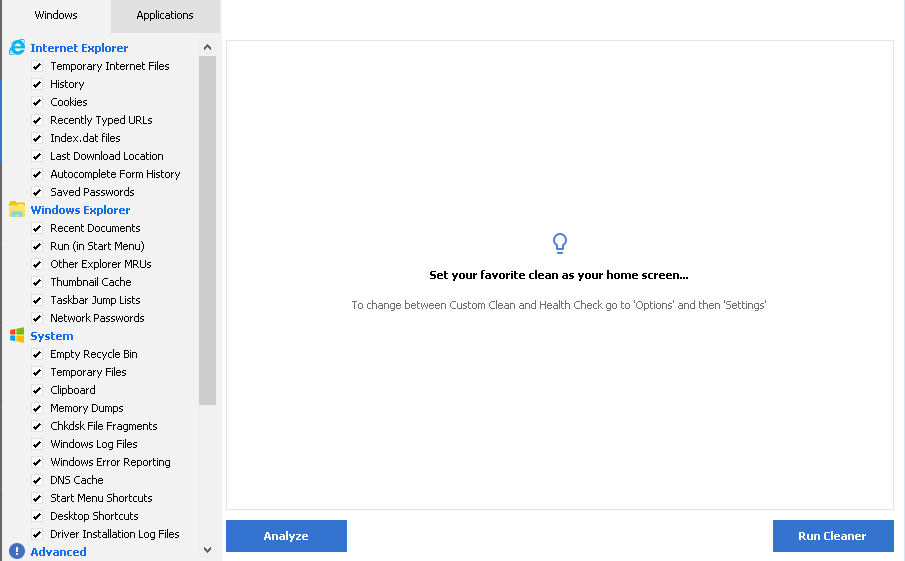The width and height of the screenshot is (905, 561).
Task: Toggle Chkdsk File Fragments checkbox
Action: [37, 426]
